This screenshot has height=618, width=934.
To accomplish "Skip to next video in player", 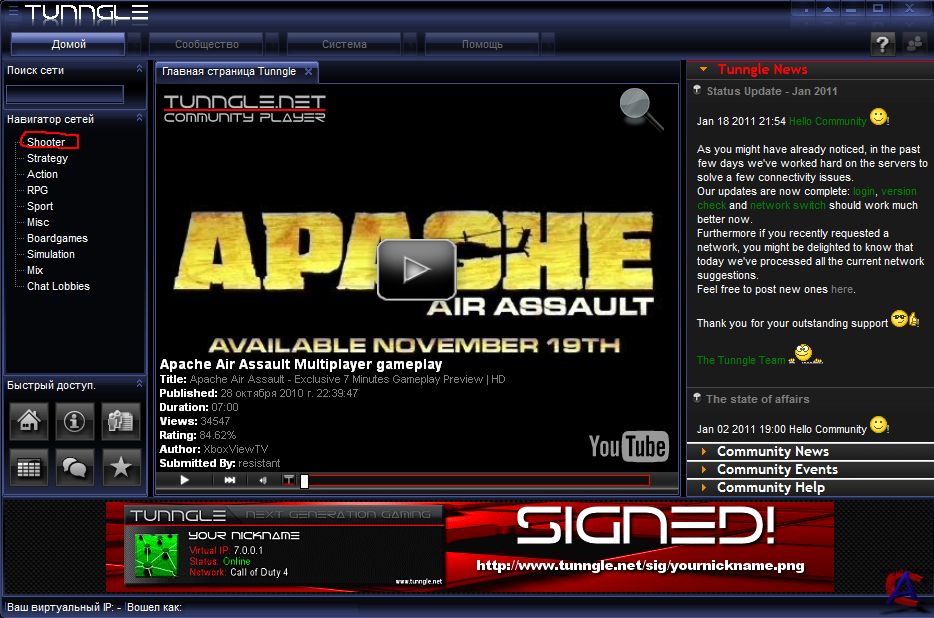I will coord(229,481).
